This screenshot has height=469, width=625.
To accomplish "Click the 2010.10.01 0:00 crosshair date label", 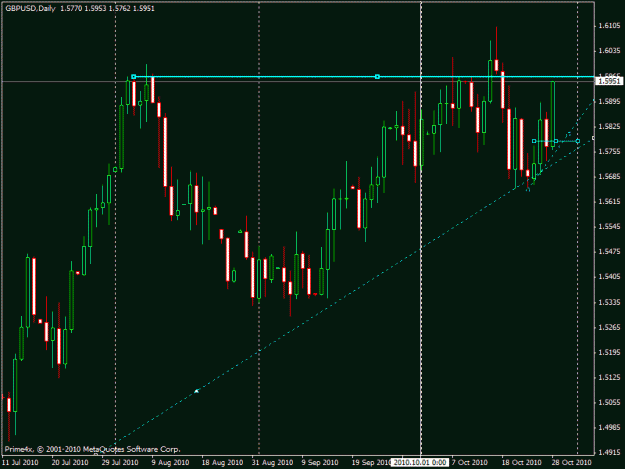I will click(420, 462).
